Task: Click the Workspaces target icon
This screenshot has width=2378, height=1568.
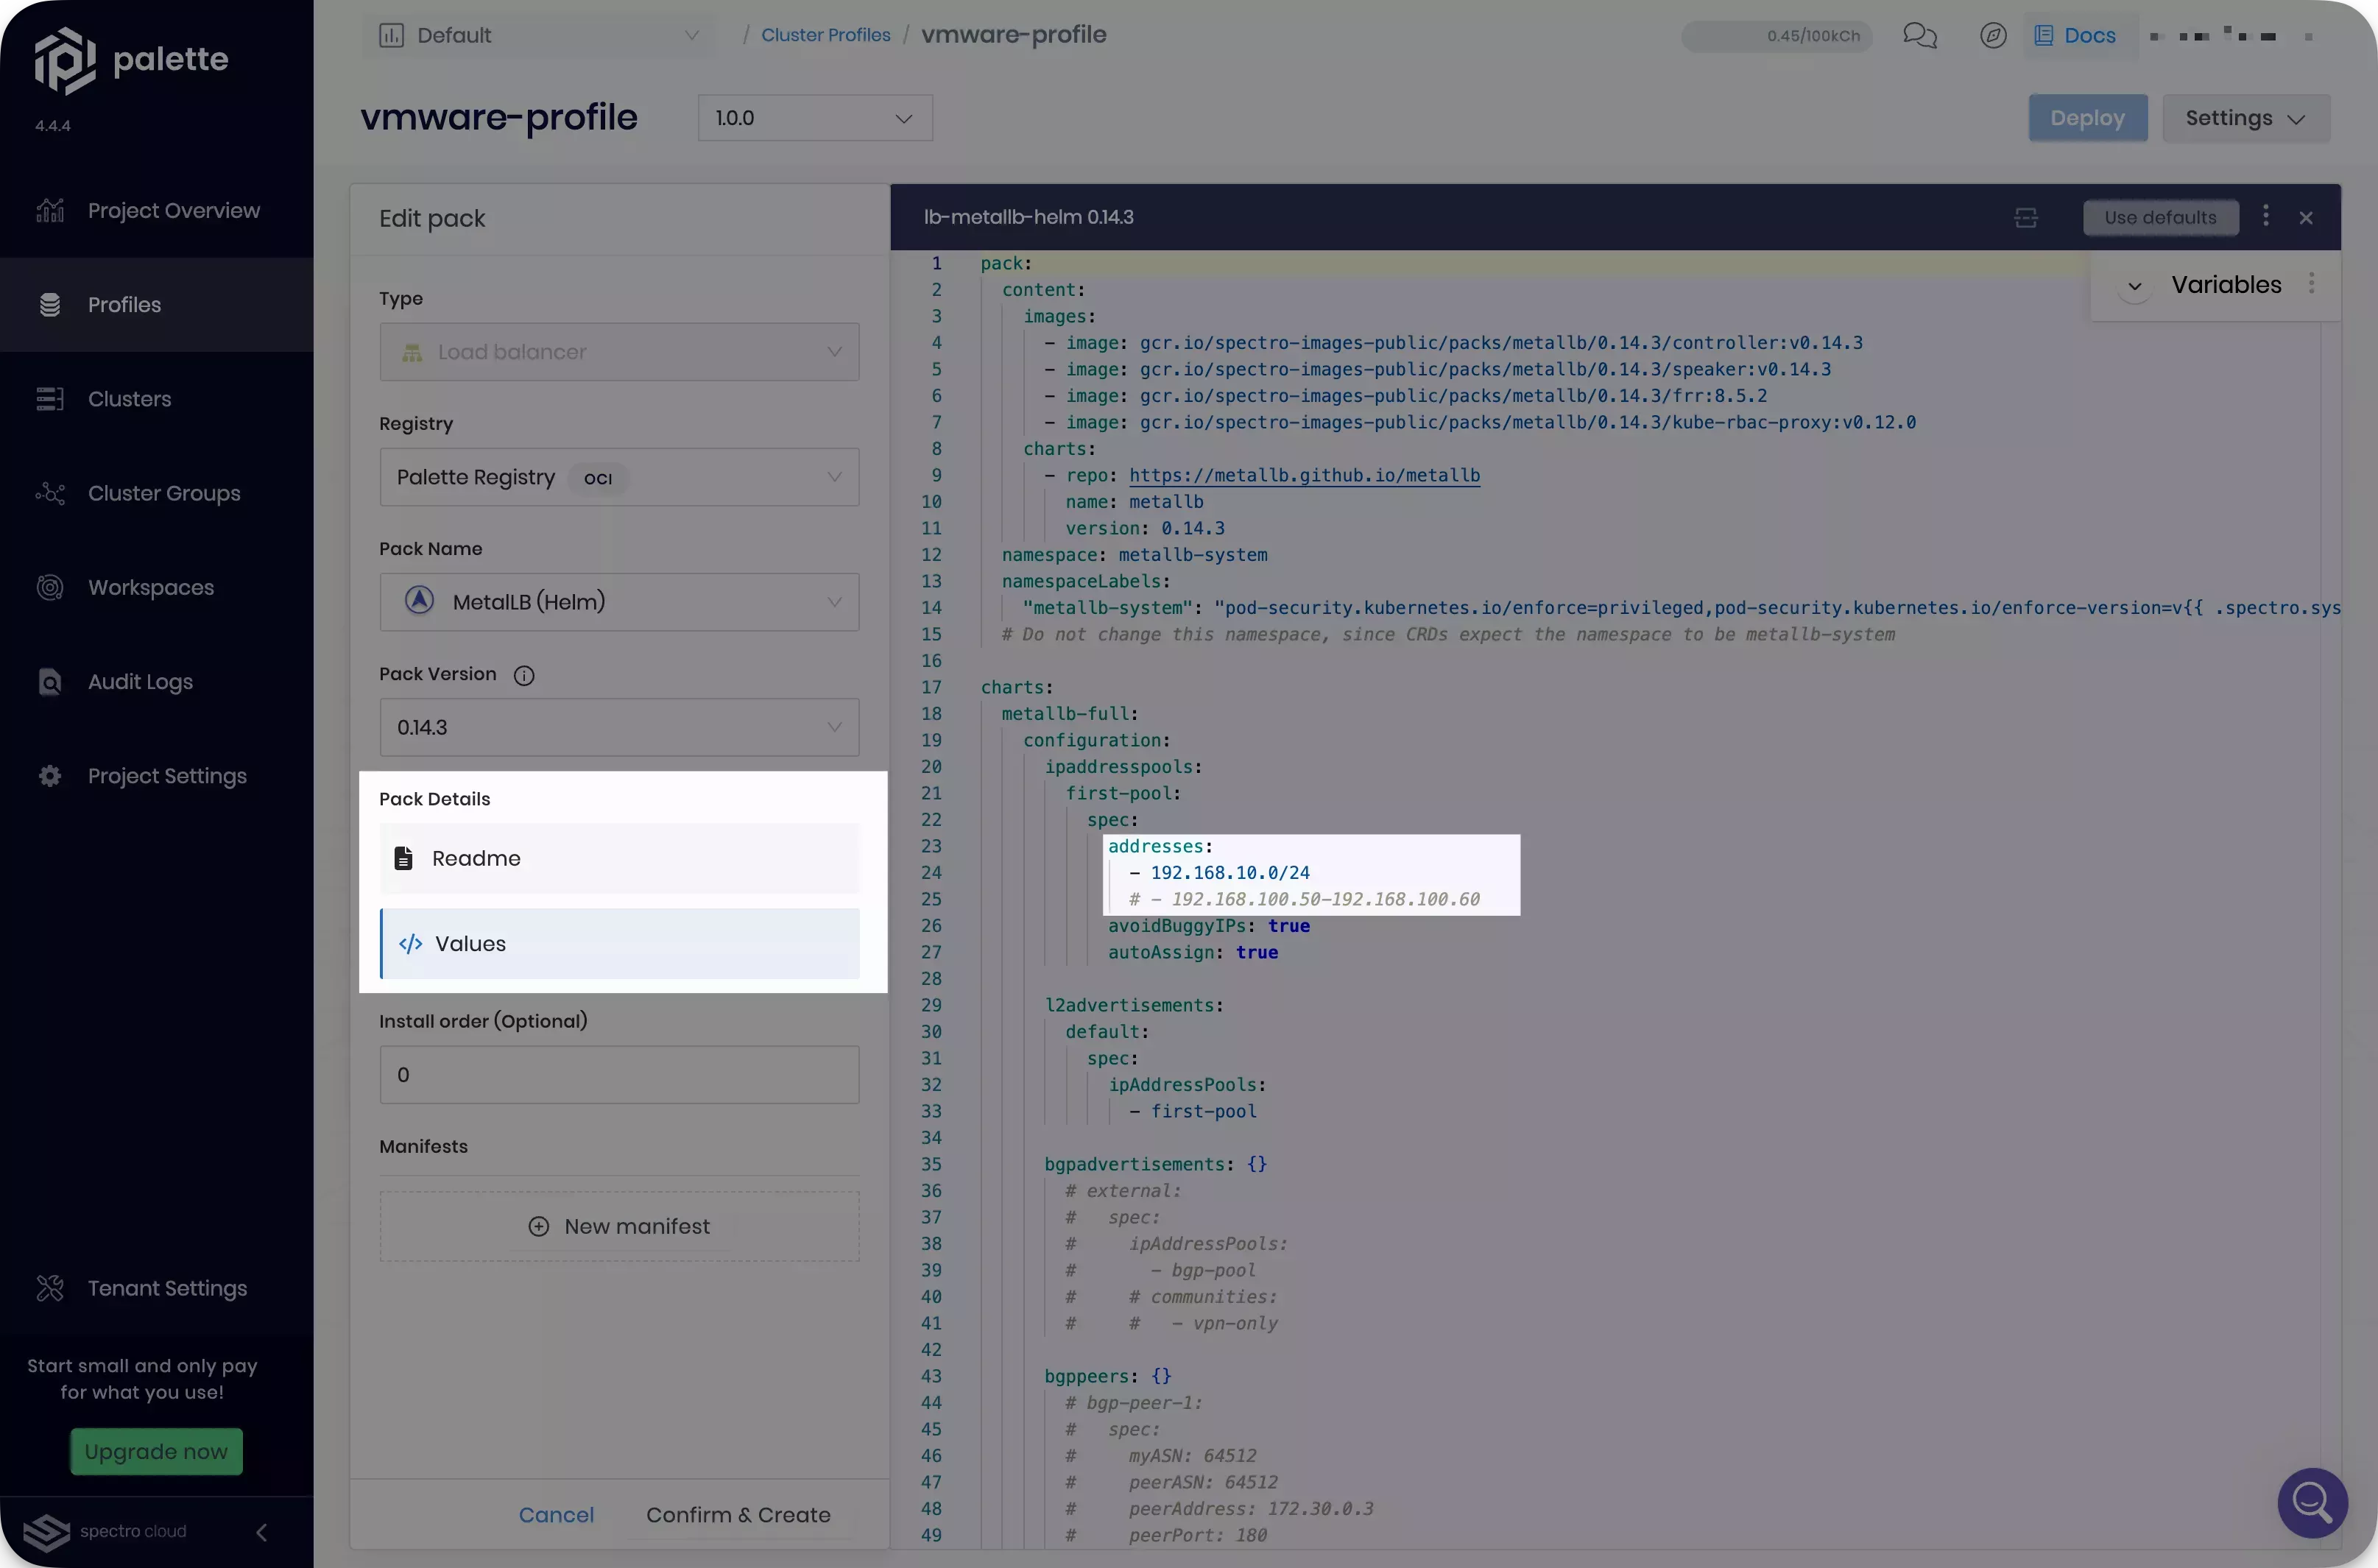Action: [50, 587]
